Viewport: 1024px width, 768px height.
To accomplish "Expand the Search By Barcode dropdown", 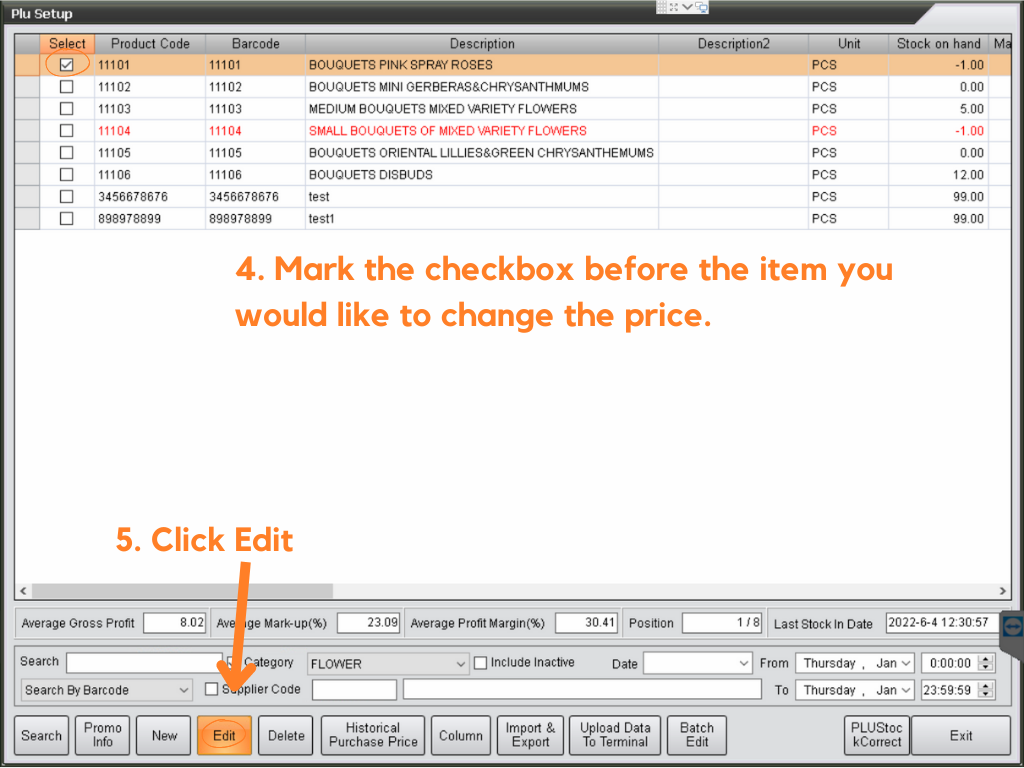I will (x=184, y=690).
